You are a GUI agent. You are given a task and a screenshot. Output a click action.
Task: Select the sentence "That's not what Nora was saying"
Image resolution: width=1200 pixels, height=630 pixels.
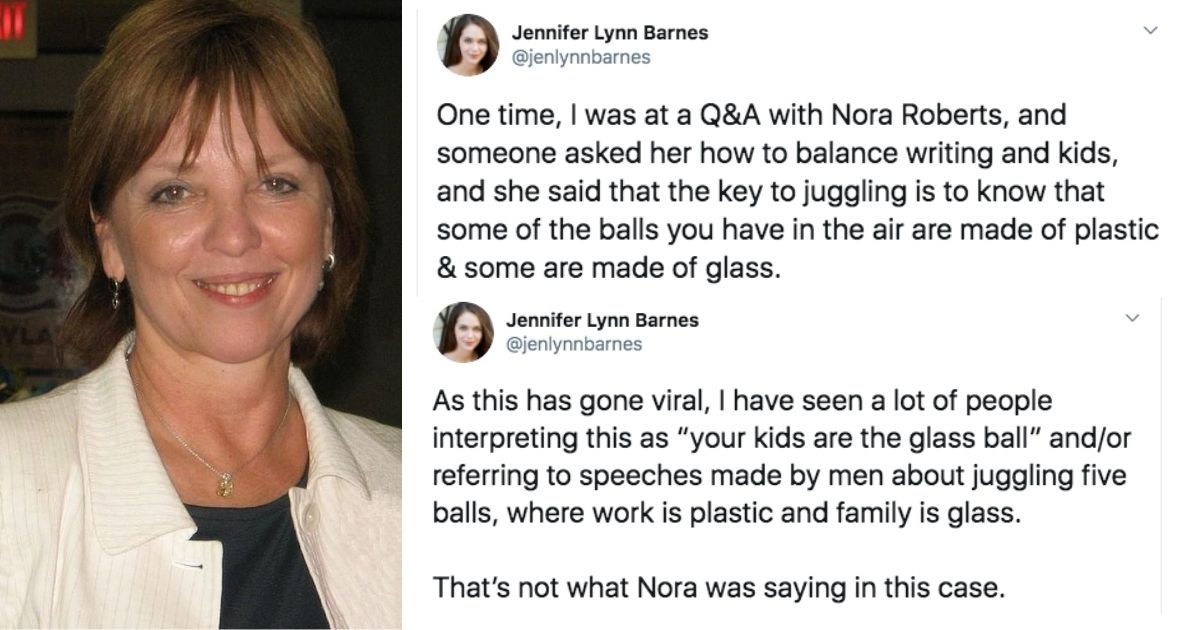(717, 588)
